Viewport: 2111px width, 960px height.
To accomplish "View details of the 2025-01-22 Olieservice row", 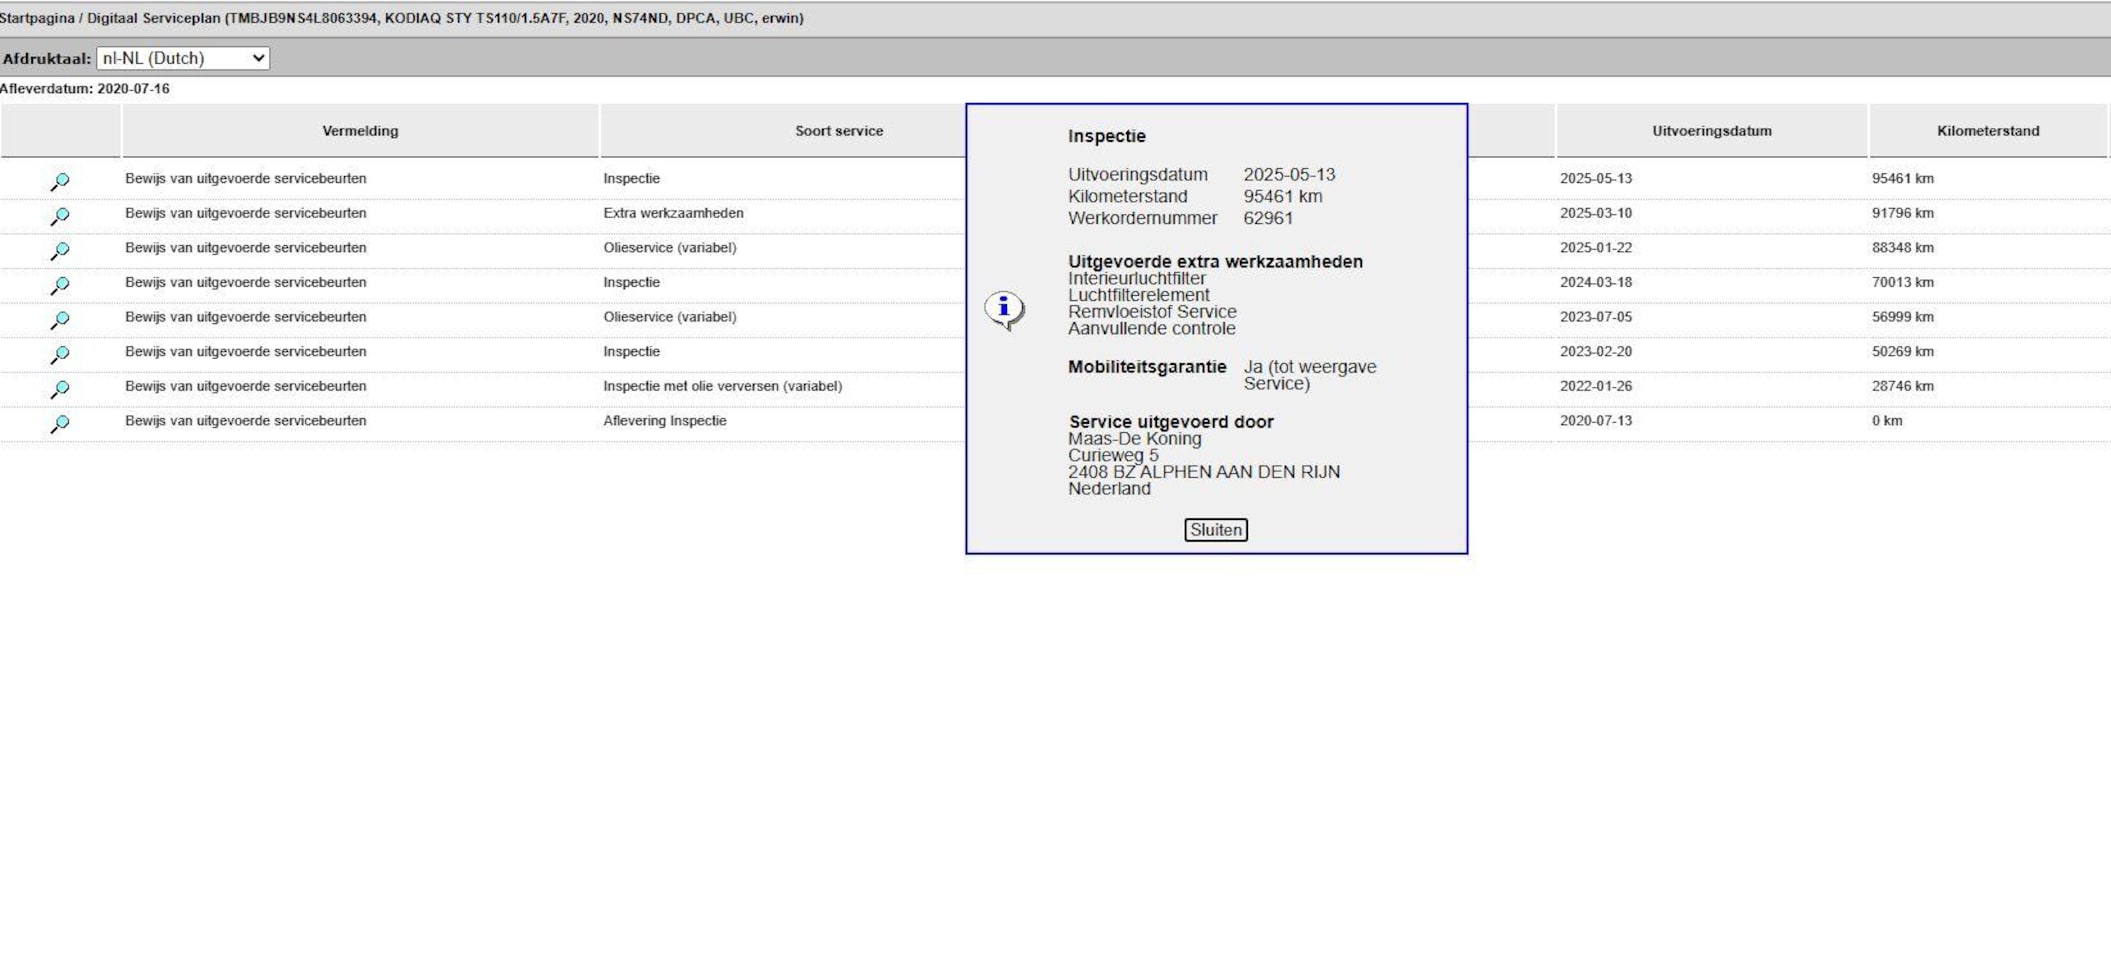I will pos(60,250).
